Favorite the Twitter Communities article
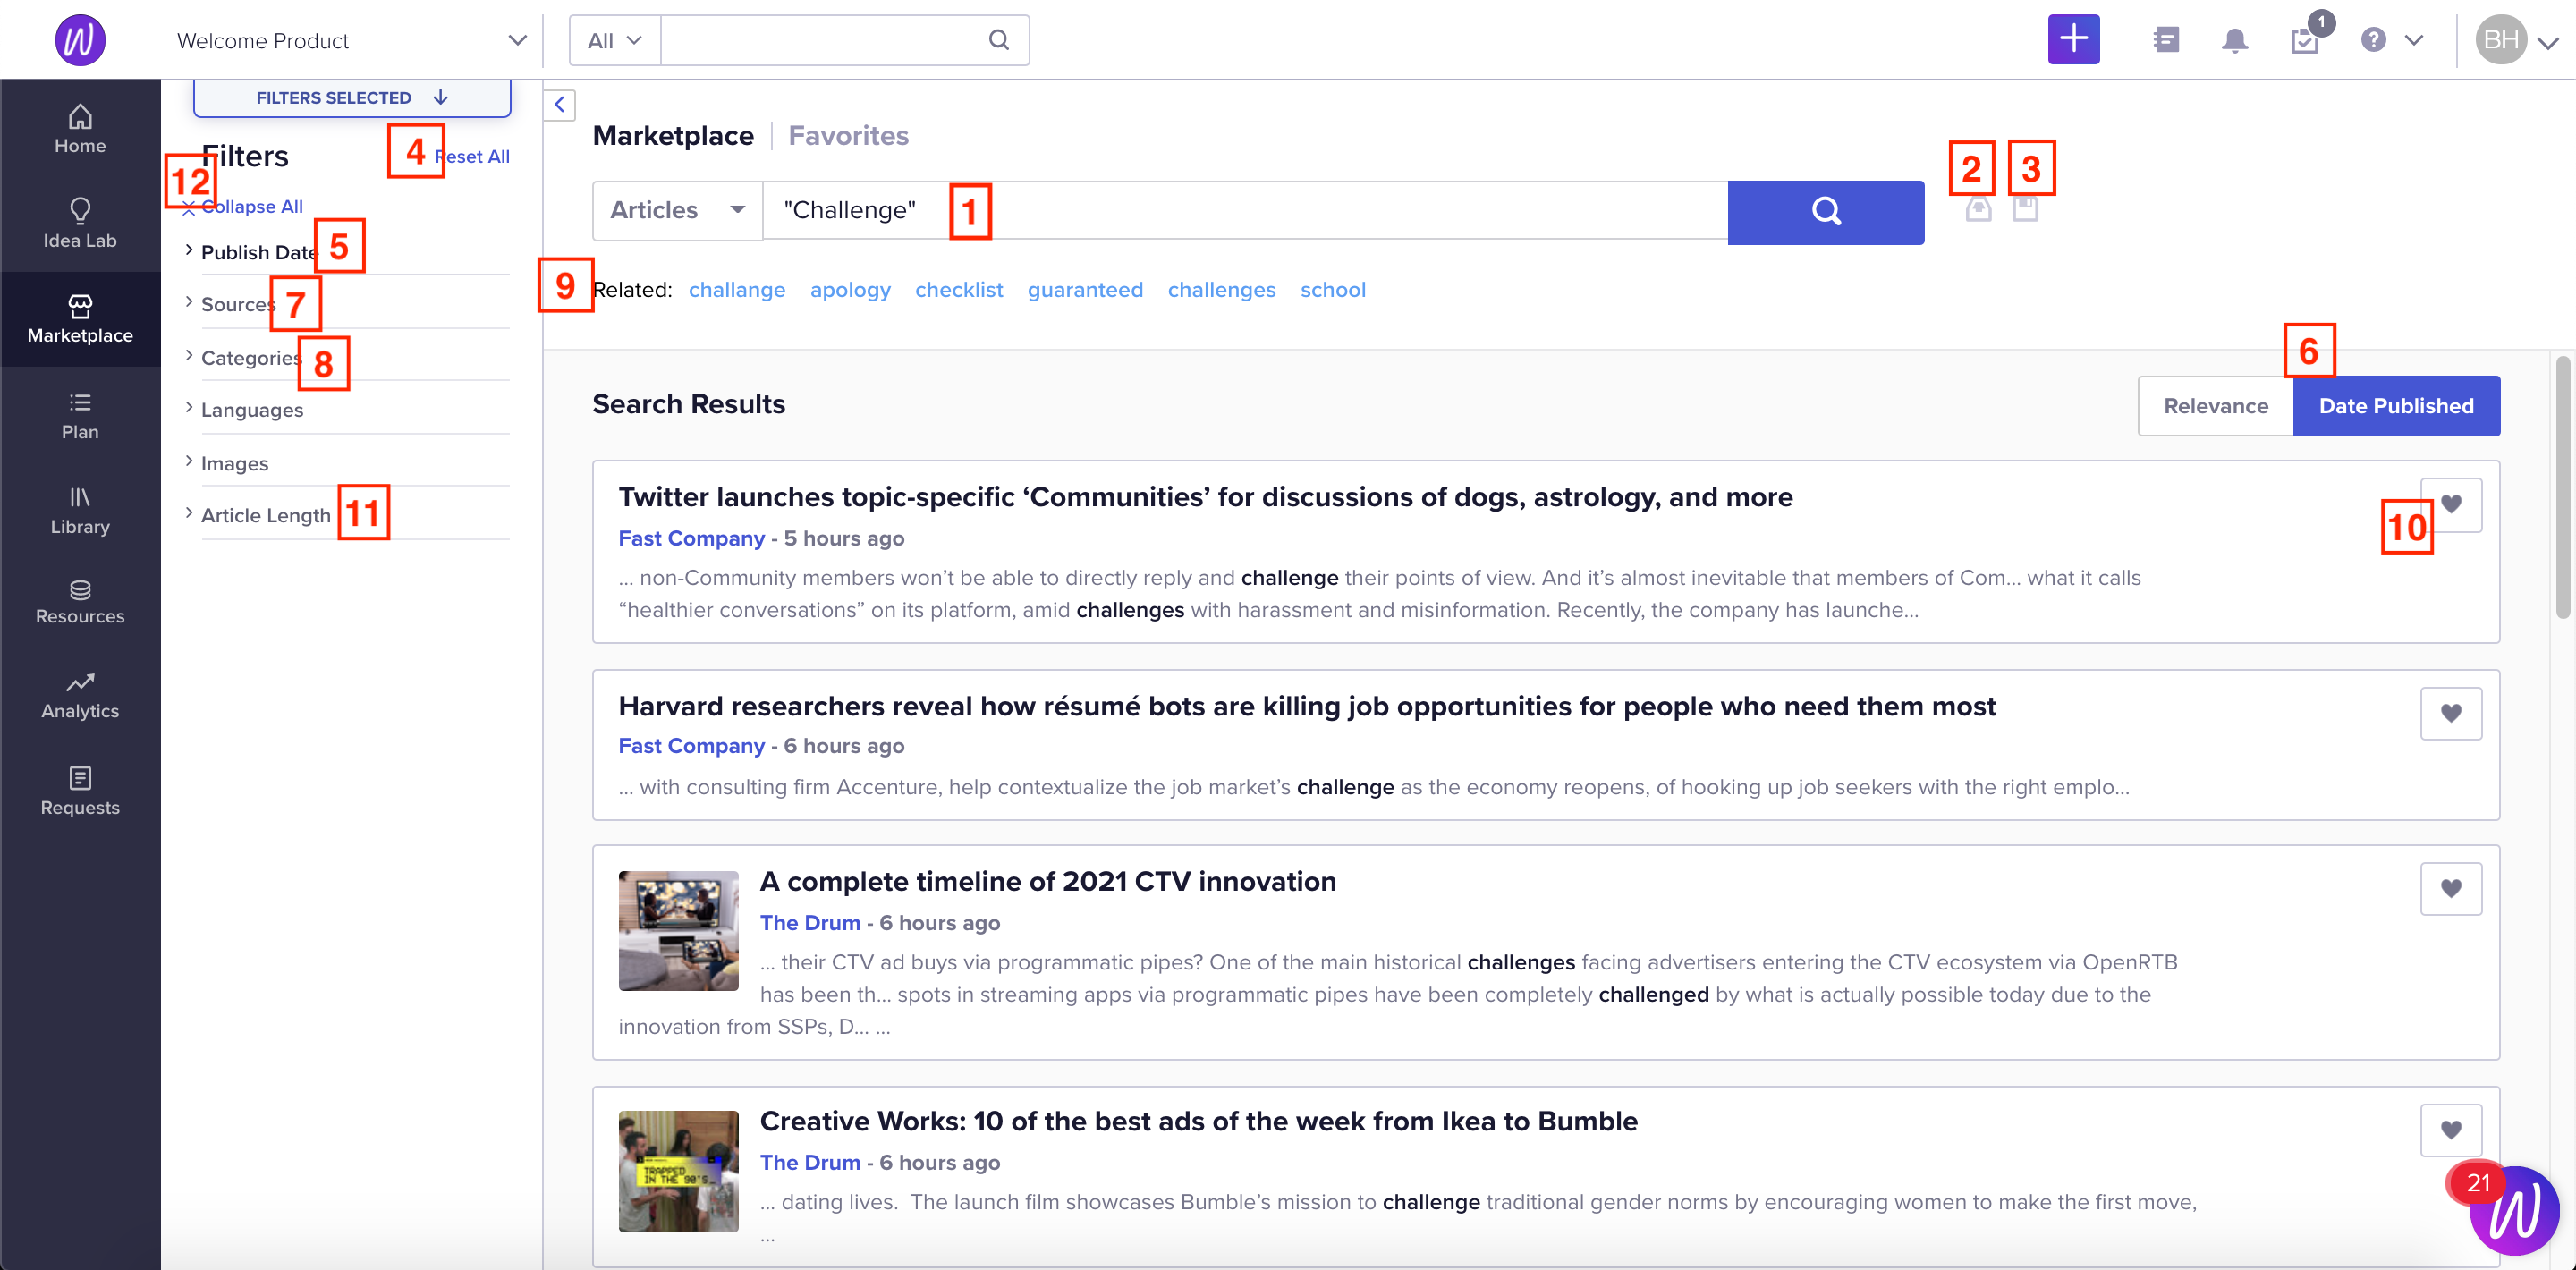This screenshot has width=2576, height=1270. point(2450,504)
